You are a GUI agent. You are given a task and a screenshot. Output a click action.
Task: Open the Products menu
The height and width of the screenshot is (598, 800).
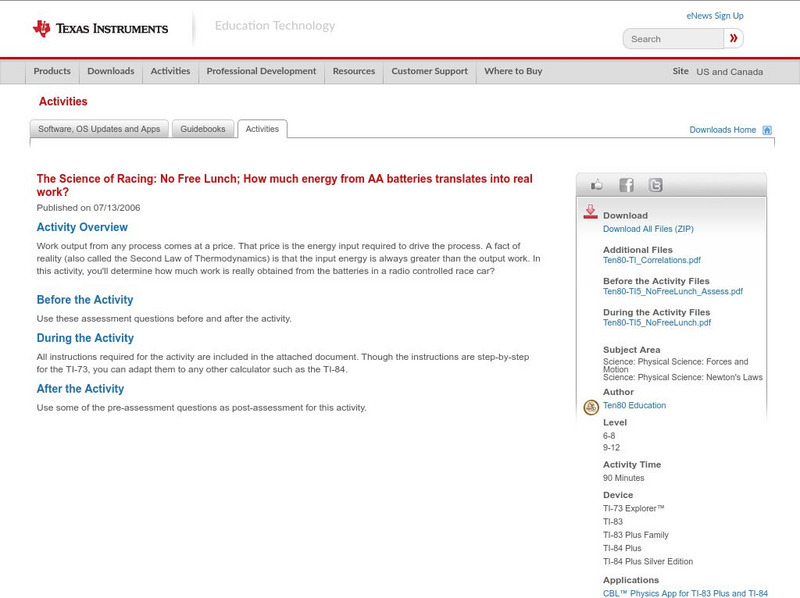pos(52,71)
